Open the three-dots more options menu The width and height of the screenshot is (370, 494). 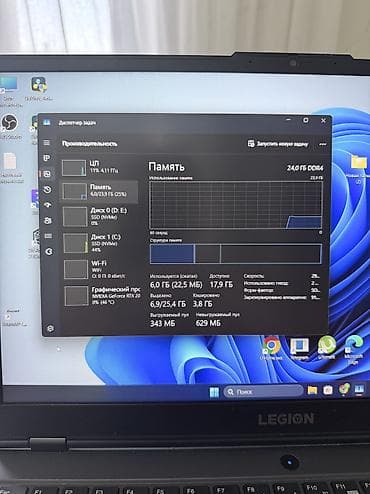point(322,144)
